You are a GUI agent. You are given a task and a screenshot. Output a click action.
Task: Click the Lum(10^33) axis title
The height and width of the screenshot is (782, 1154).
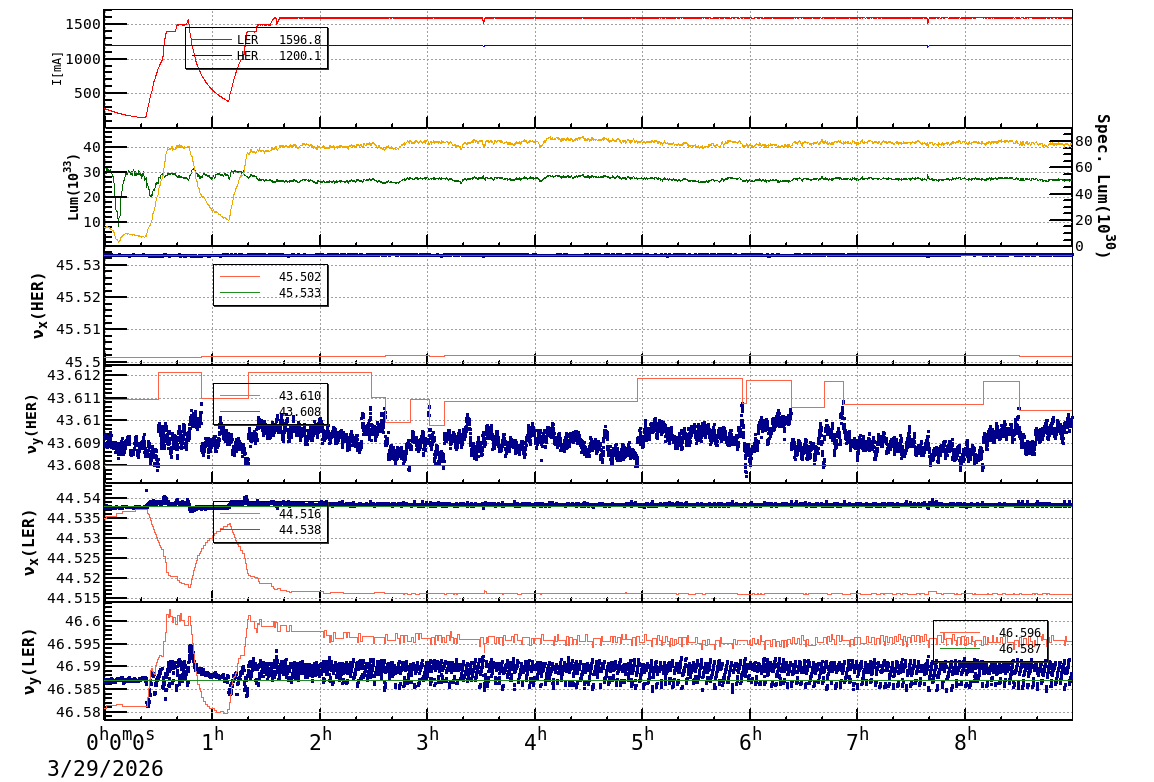[x=73, y=187]
